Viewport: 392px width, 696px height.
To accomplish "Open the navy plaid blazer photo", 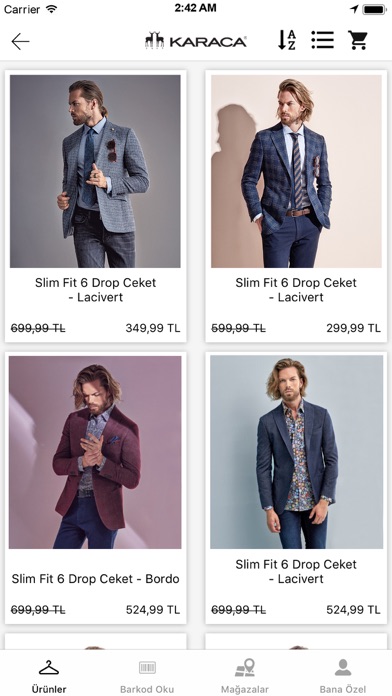I will coord(296,171).
